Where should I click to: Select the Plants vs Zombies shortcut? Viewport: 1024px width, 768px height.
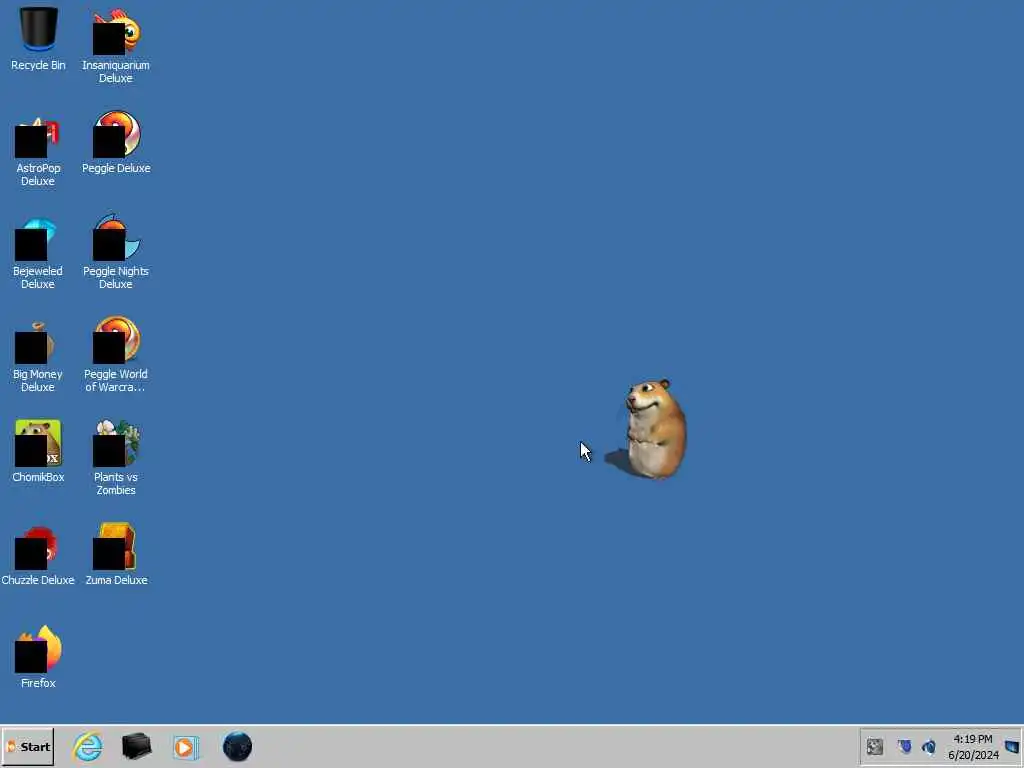[x=116, y=458]
